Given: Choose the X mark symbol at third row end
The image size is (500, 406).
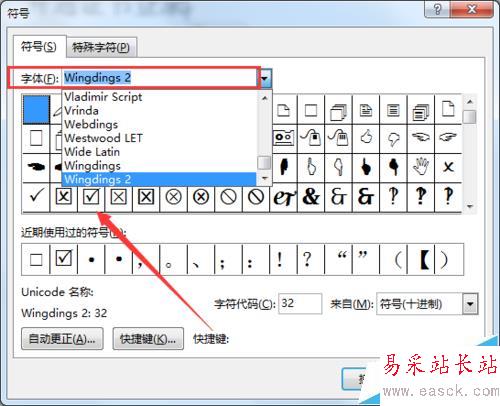Looking at the screenshot, I should (448, 167).
